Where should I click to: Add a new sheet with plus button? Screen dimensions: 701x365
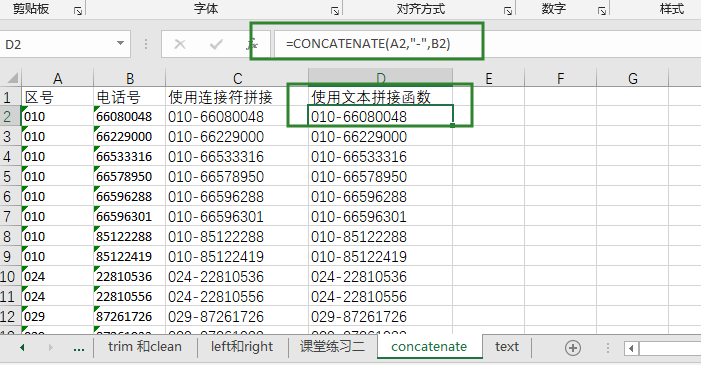pos(573,348)
